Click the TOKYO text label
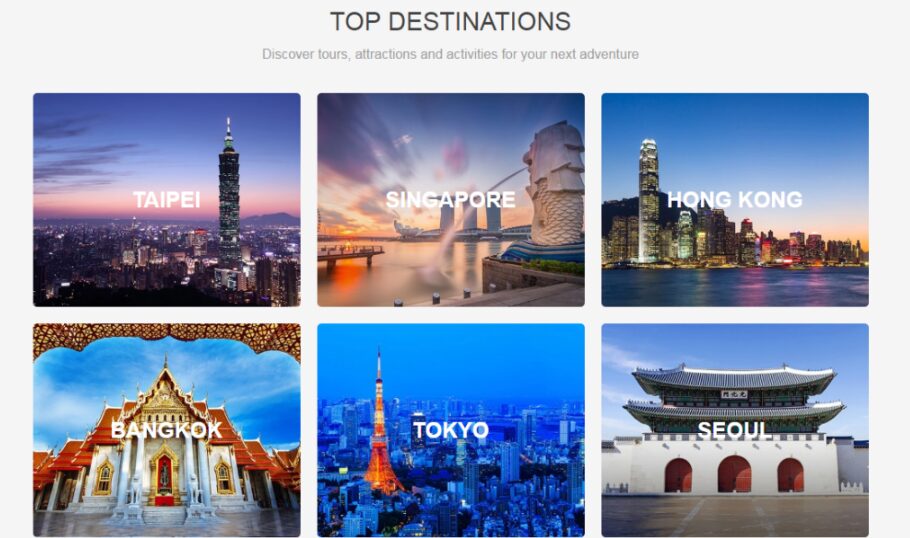 [x=451, y=430]
